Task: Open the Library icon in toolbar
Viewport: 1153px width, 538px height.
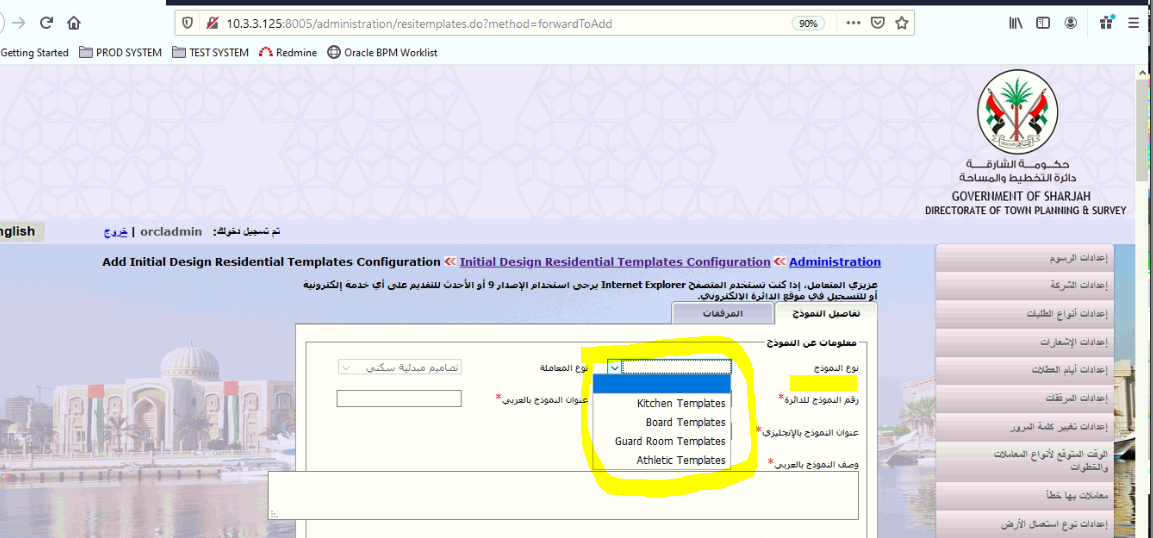Action: pos(1015,24)
